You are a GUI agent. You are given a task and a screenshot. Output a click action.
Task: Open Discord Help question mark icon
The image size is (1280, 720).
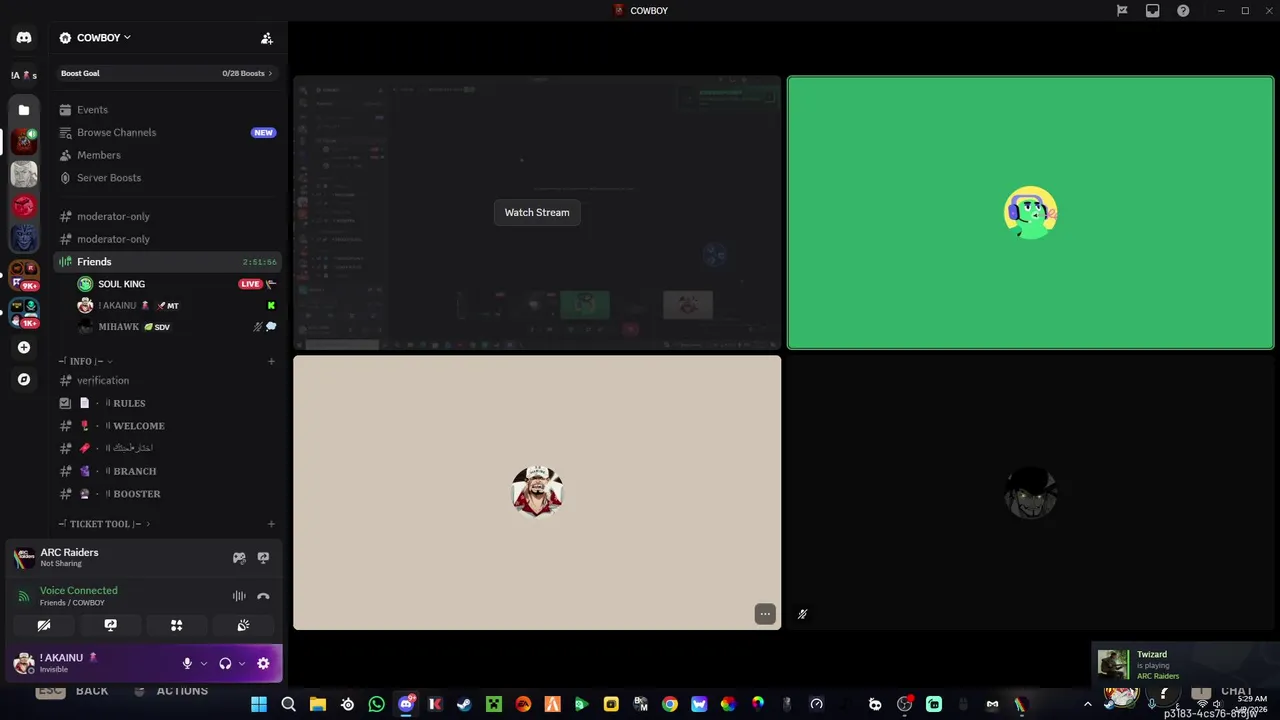[x=1183, y=11]
